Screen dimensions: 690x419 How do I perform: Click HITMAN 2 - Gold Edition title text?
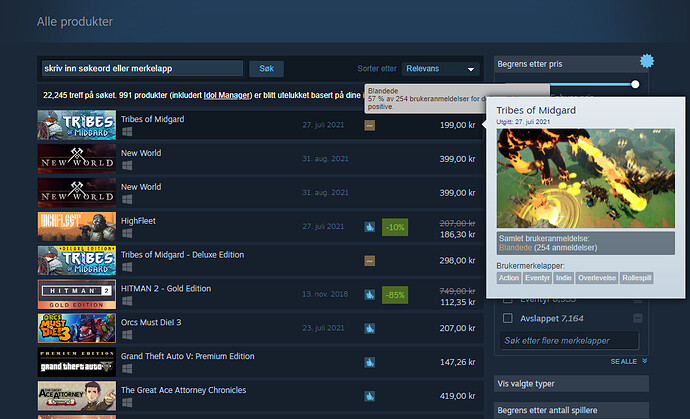[x=166, y=288]
